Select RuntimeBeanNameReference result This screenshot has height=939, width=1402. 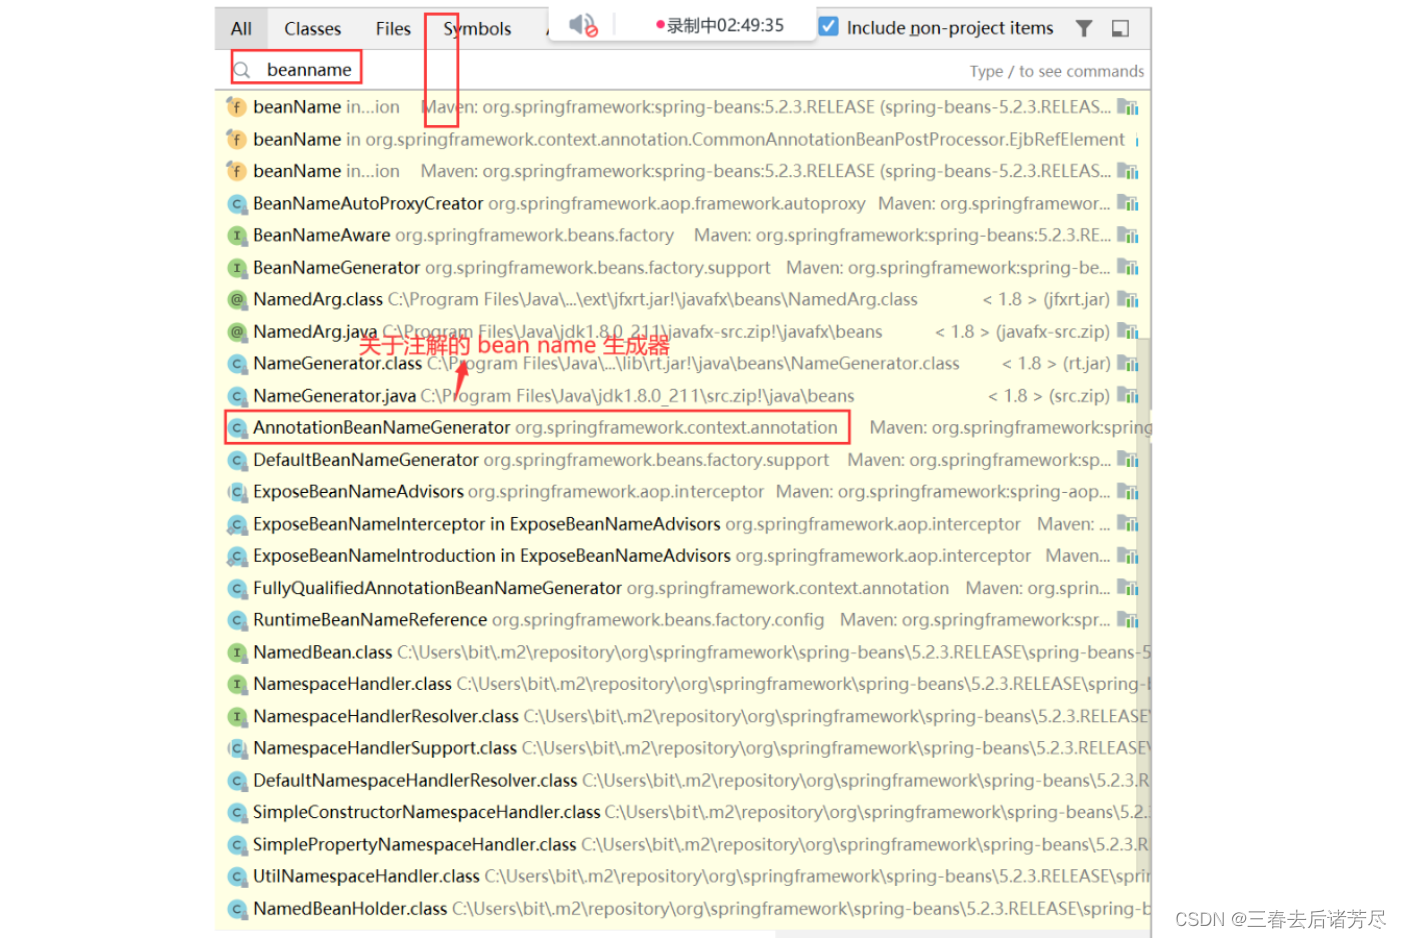coord(684,620)
